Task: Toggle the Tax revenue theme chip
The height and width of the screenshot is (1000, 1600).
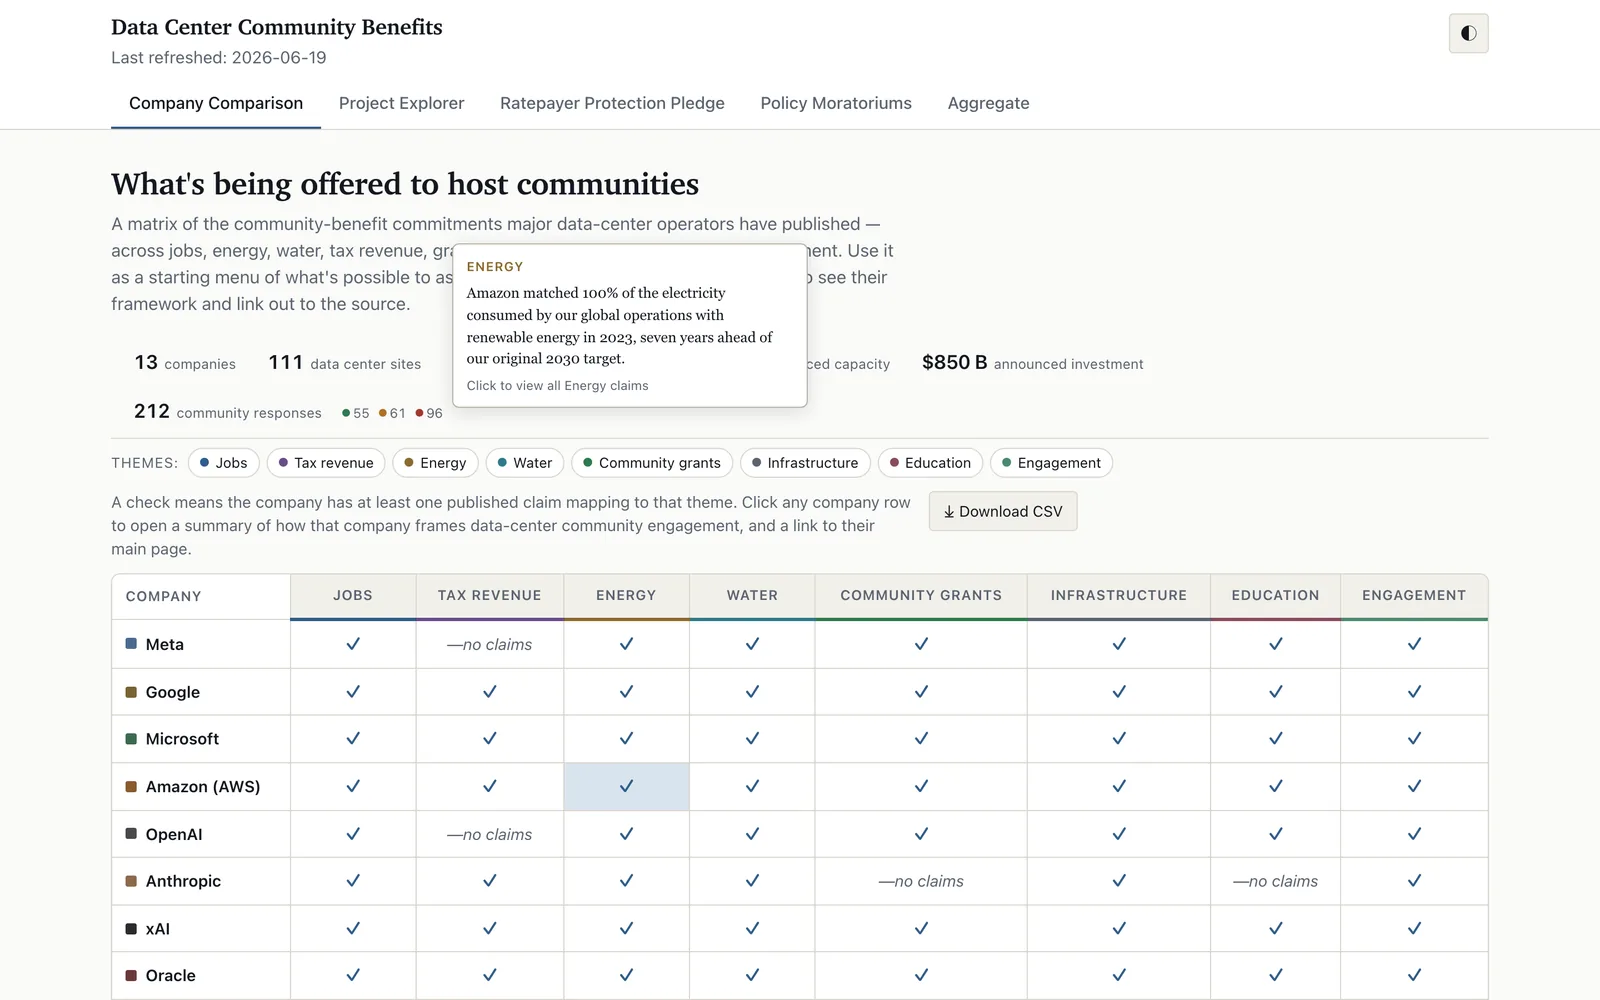Action: [326, 463]
